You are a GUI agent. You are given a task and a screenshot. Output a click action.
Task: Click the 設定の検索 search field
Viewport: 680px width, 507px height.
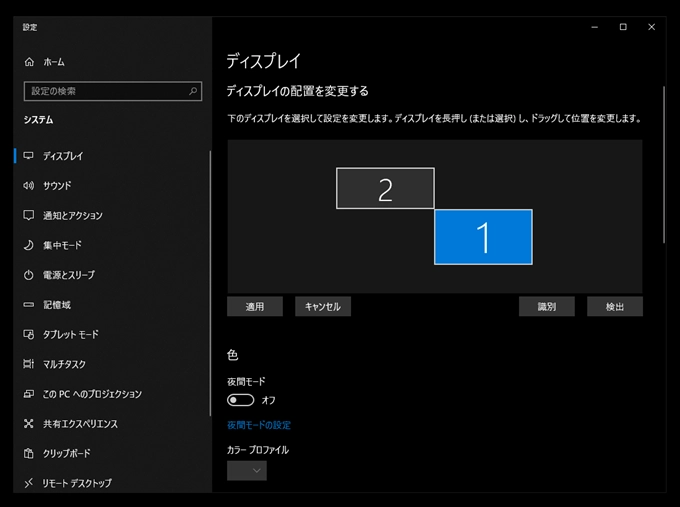coord(113,91)
